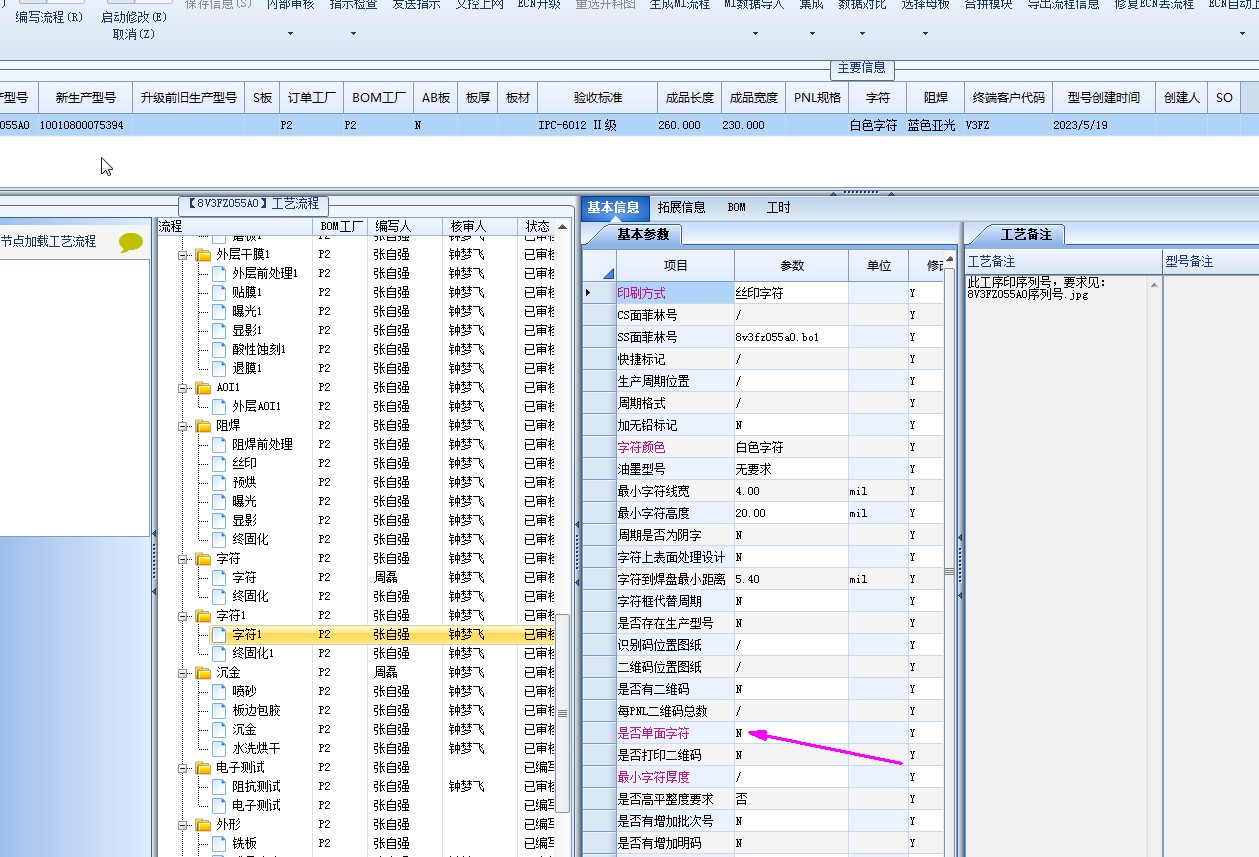Screen dimensions: 1259x857
Task: Switch to the BOM tab
Action: point(736,208)
